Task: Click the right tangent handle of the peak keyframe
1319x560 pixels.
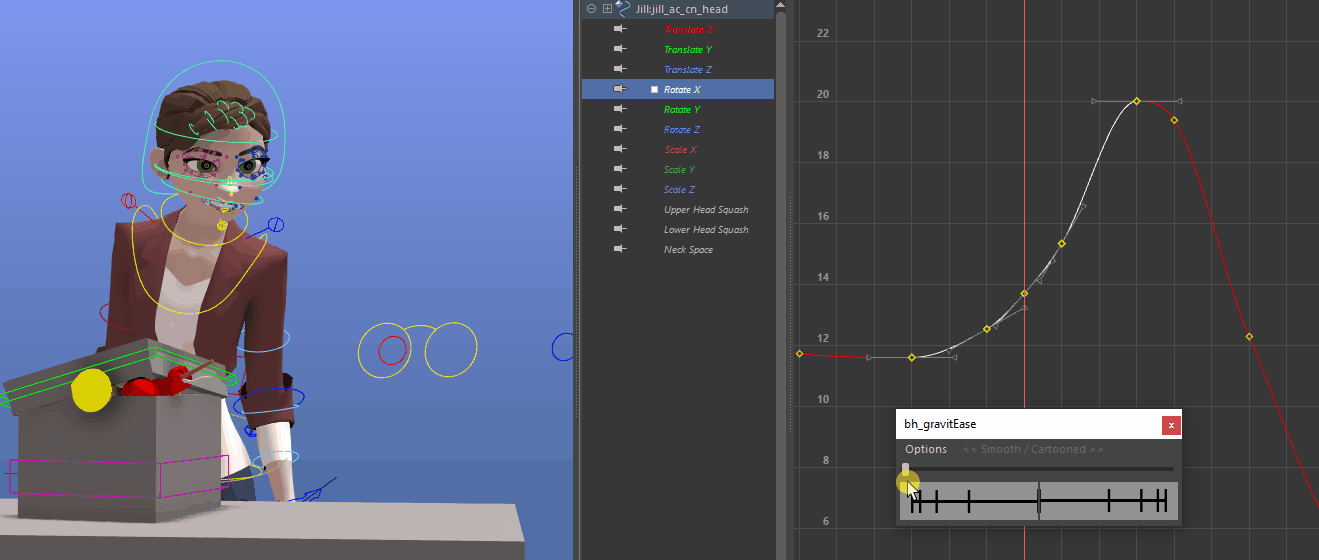Action: (1180, 101)
